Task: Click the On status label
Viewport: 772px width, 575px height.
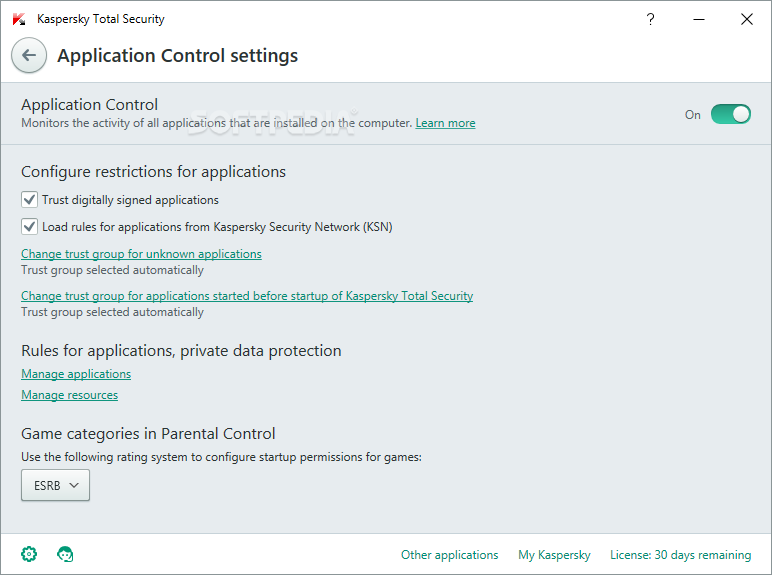Action: [693, 115]
